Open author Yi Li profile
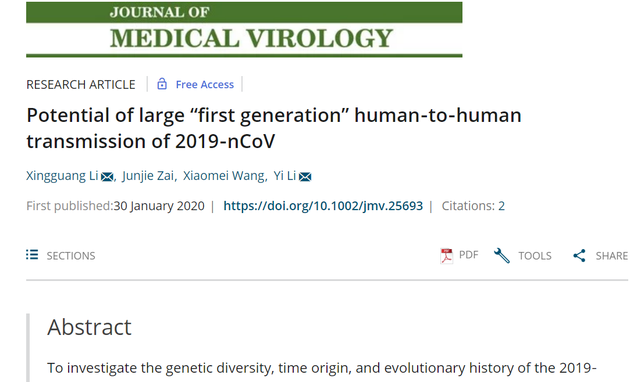Screen dimensions: 630x382 coord(284,176)
